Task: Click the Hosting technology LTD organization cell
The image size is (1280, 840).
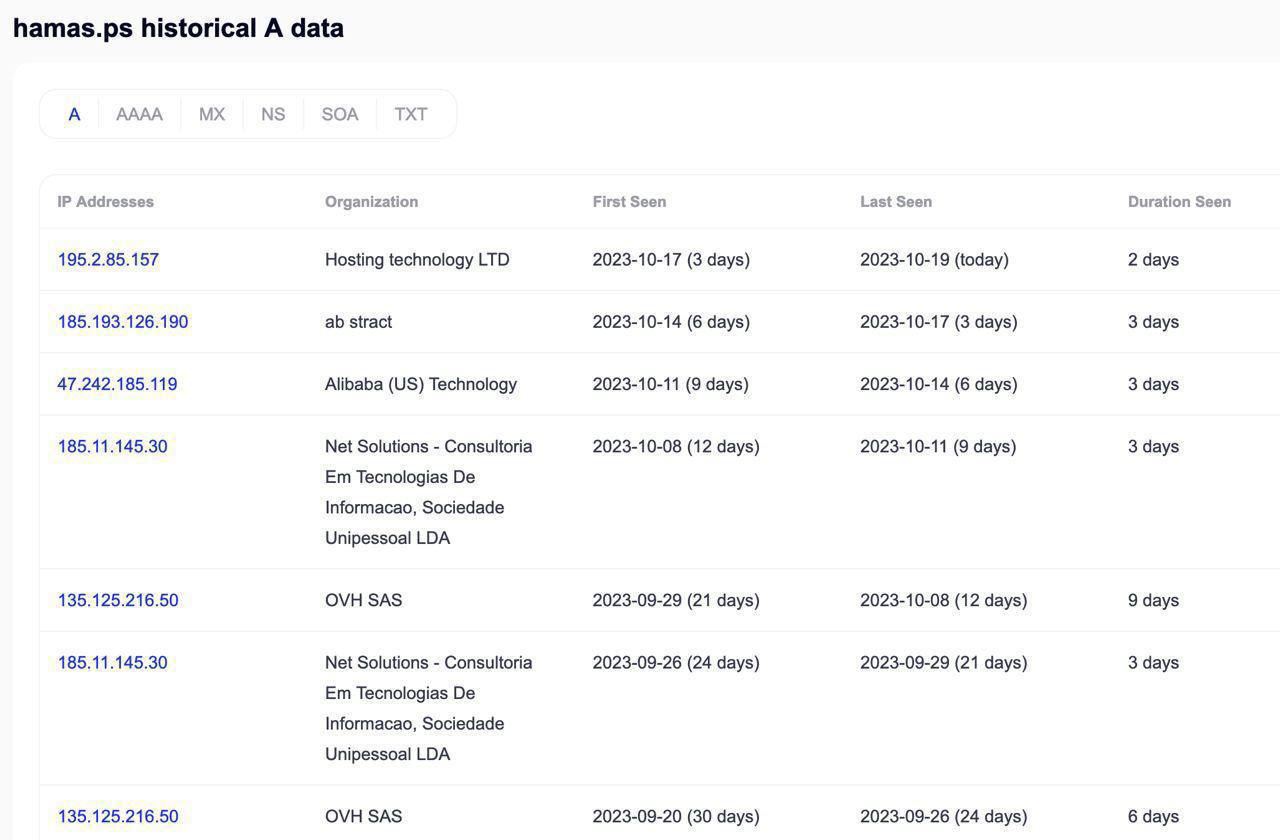Action: pos(417,260)
